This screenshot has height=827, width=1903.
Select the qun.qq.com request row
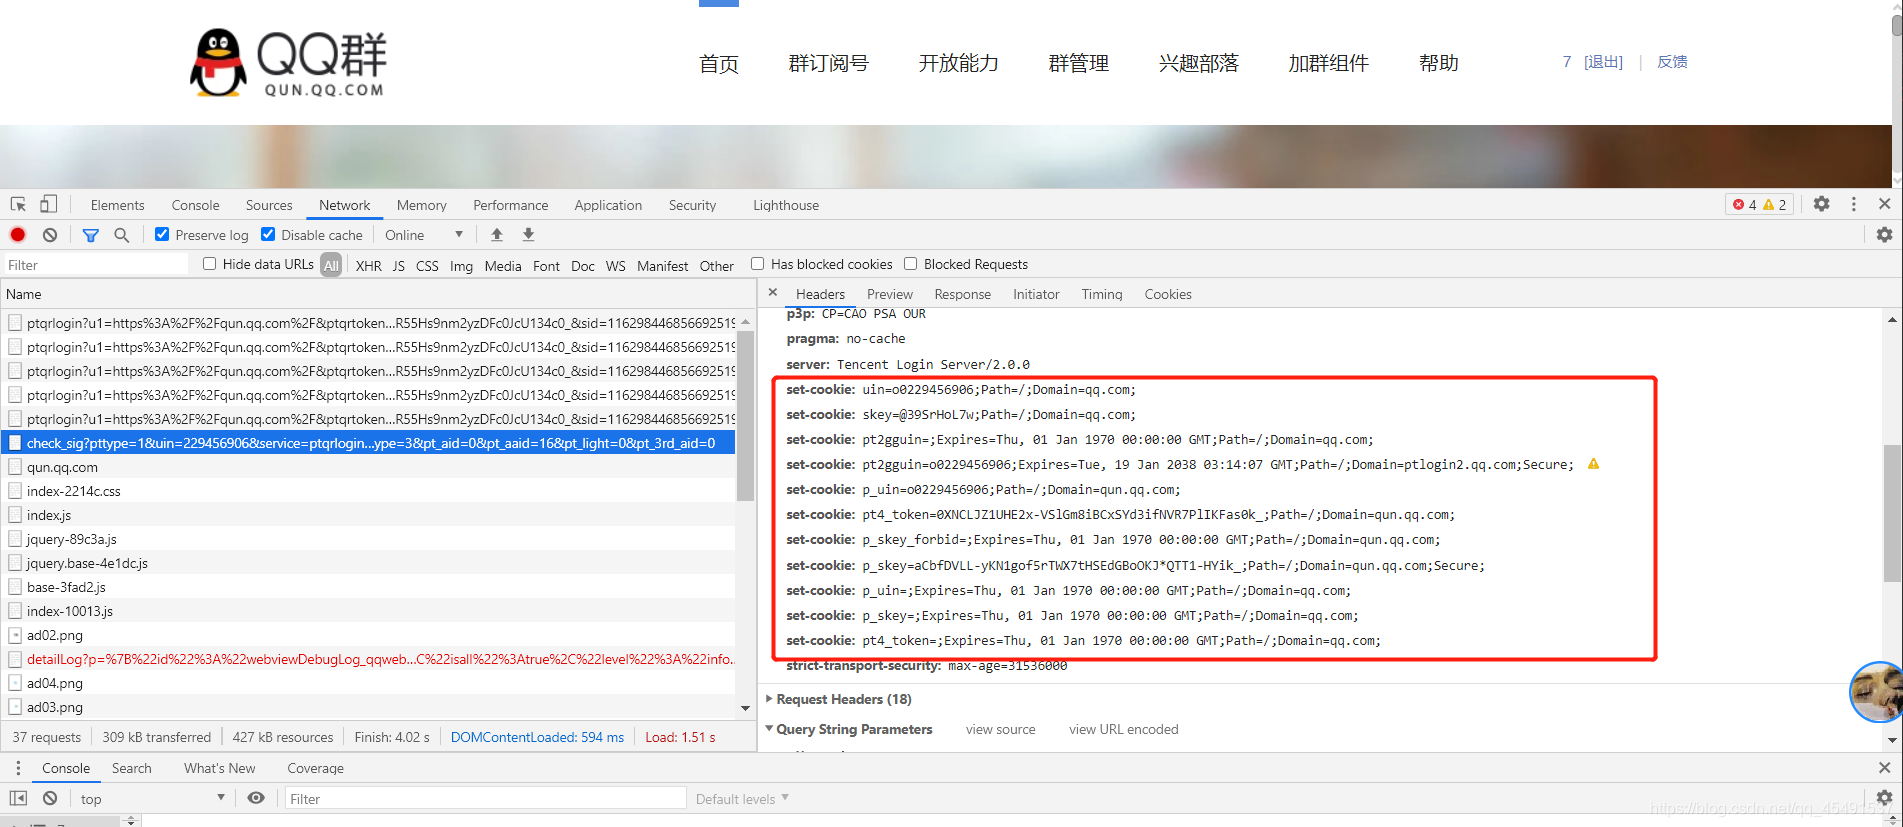point(368,467)
